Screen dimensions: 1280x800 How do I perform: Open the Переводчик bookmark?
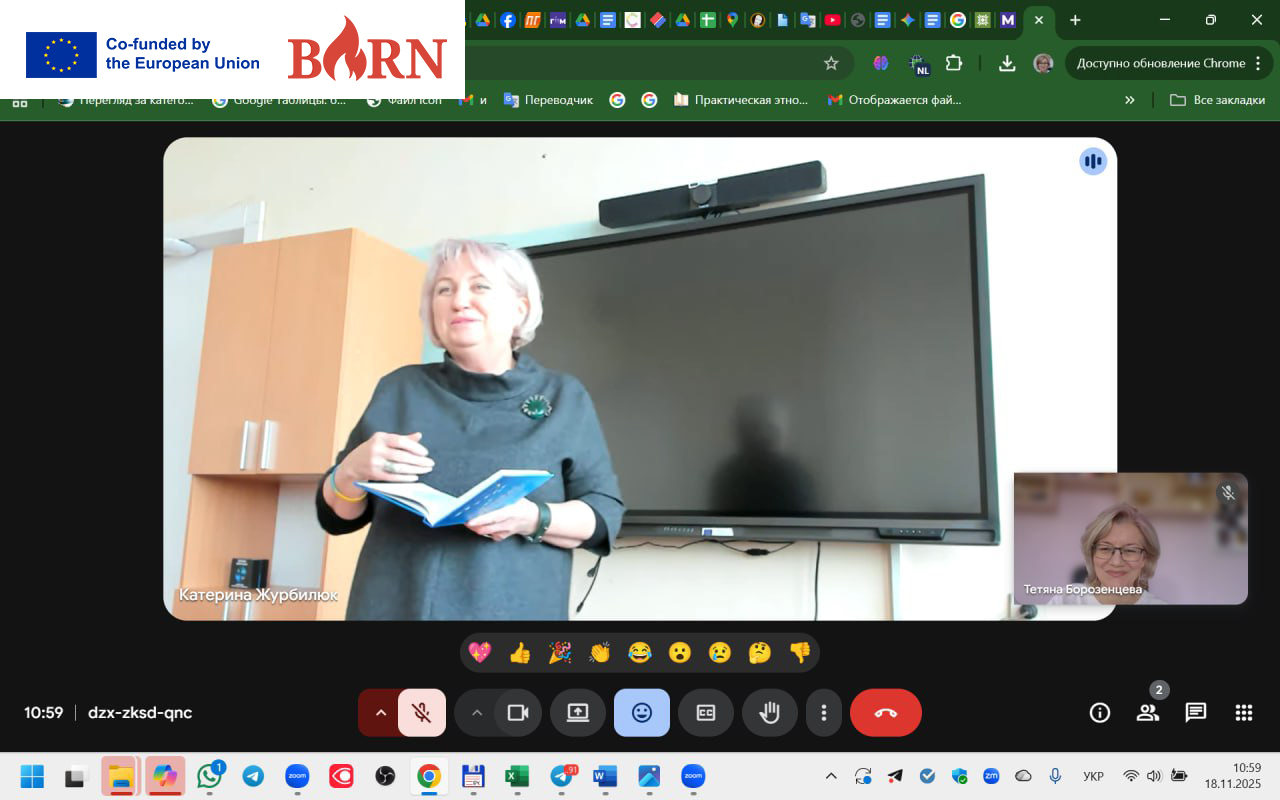548,100
